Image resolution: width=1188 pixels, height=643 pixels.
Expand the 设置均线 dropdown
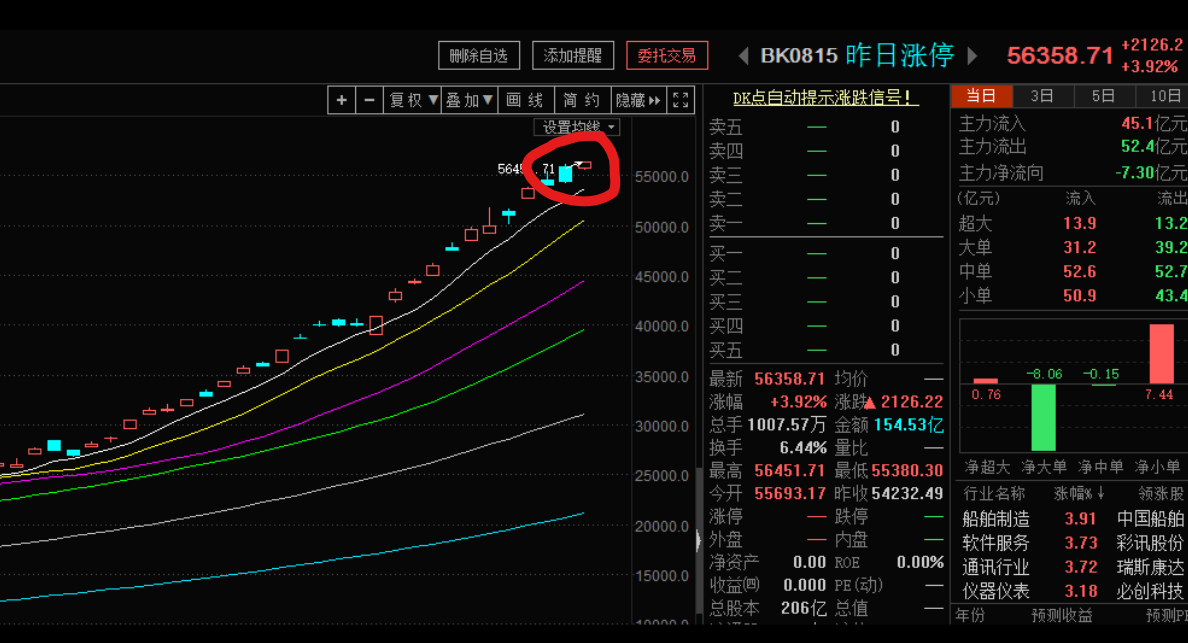pyautogui.click(x=579, y=127)
